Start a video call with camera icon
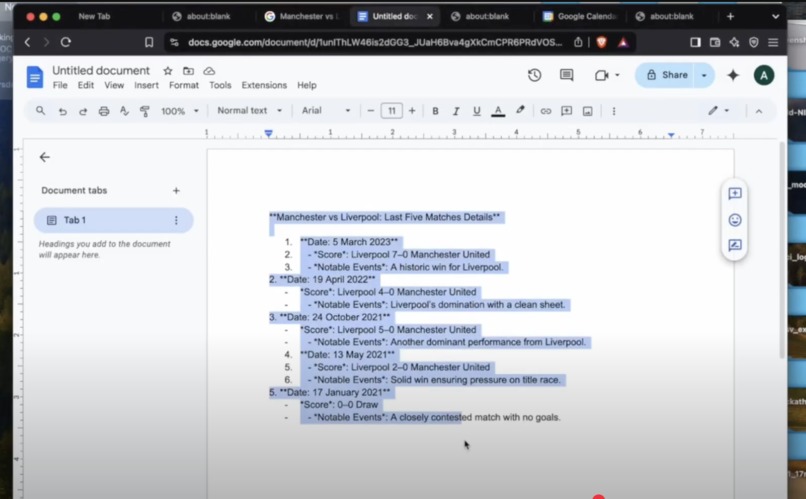This screenshot has width=806, height=499. (601, 76)
